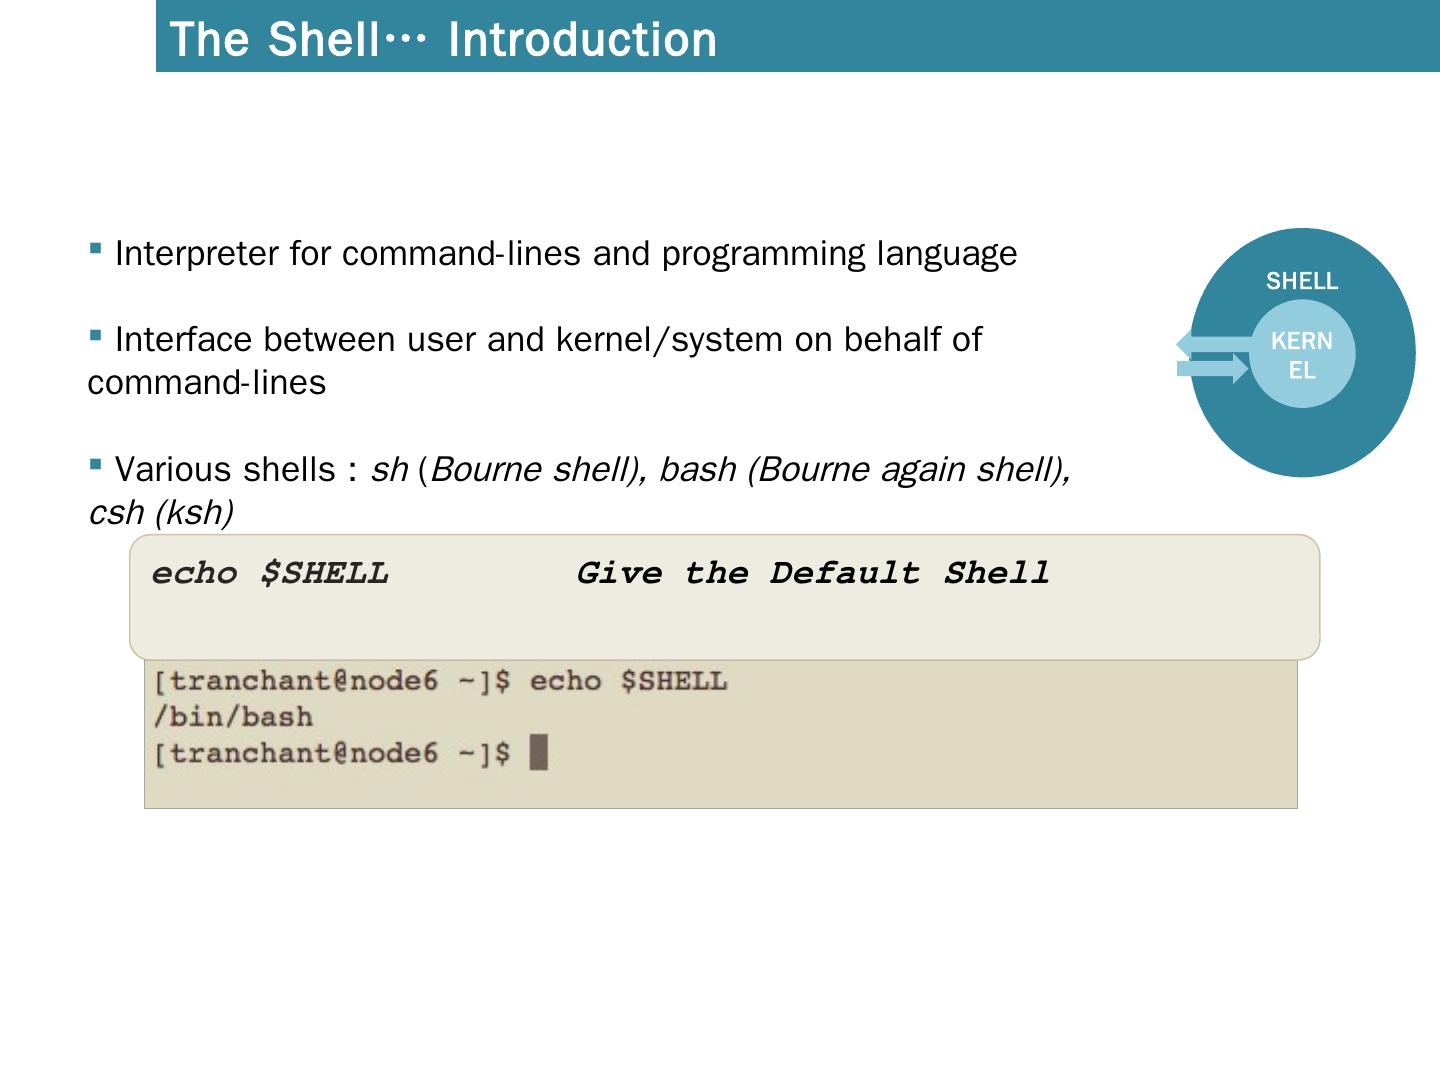
Task: Click the bullet marker before 'Various shells'
Action: 96,464
